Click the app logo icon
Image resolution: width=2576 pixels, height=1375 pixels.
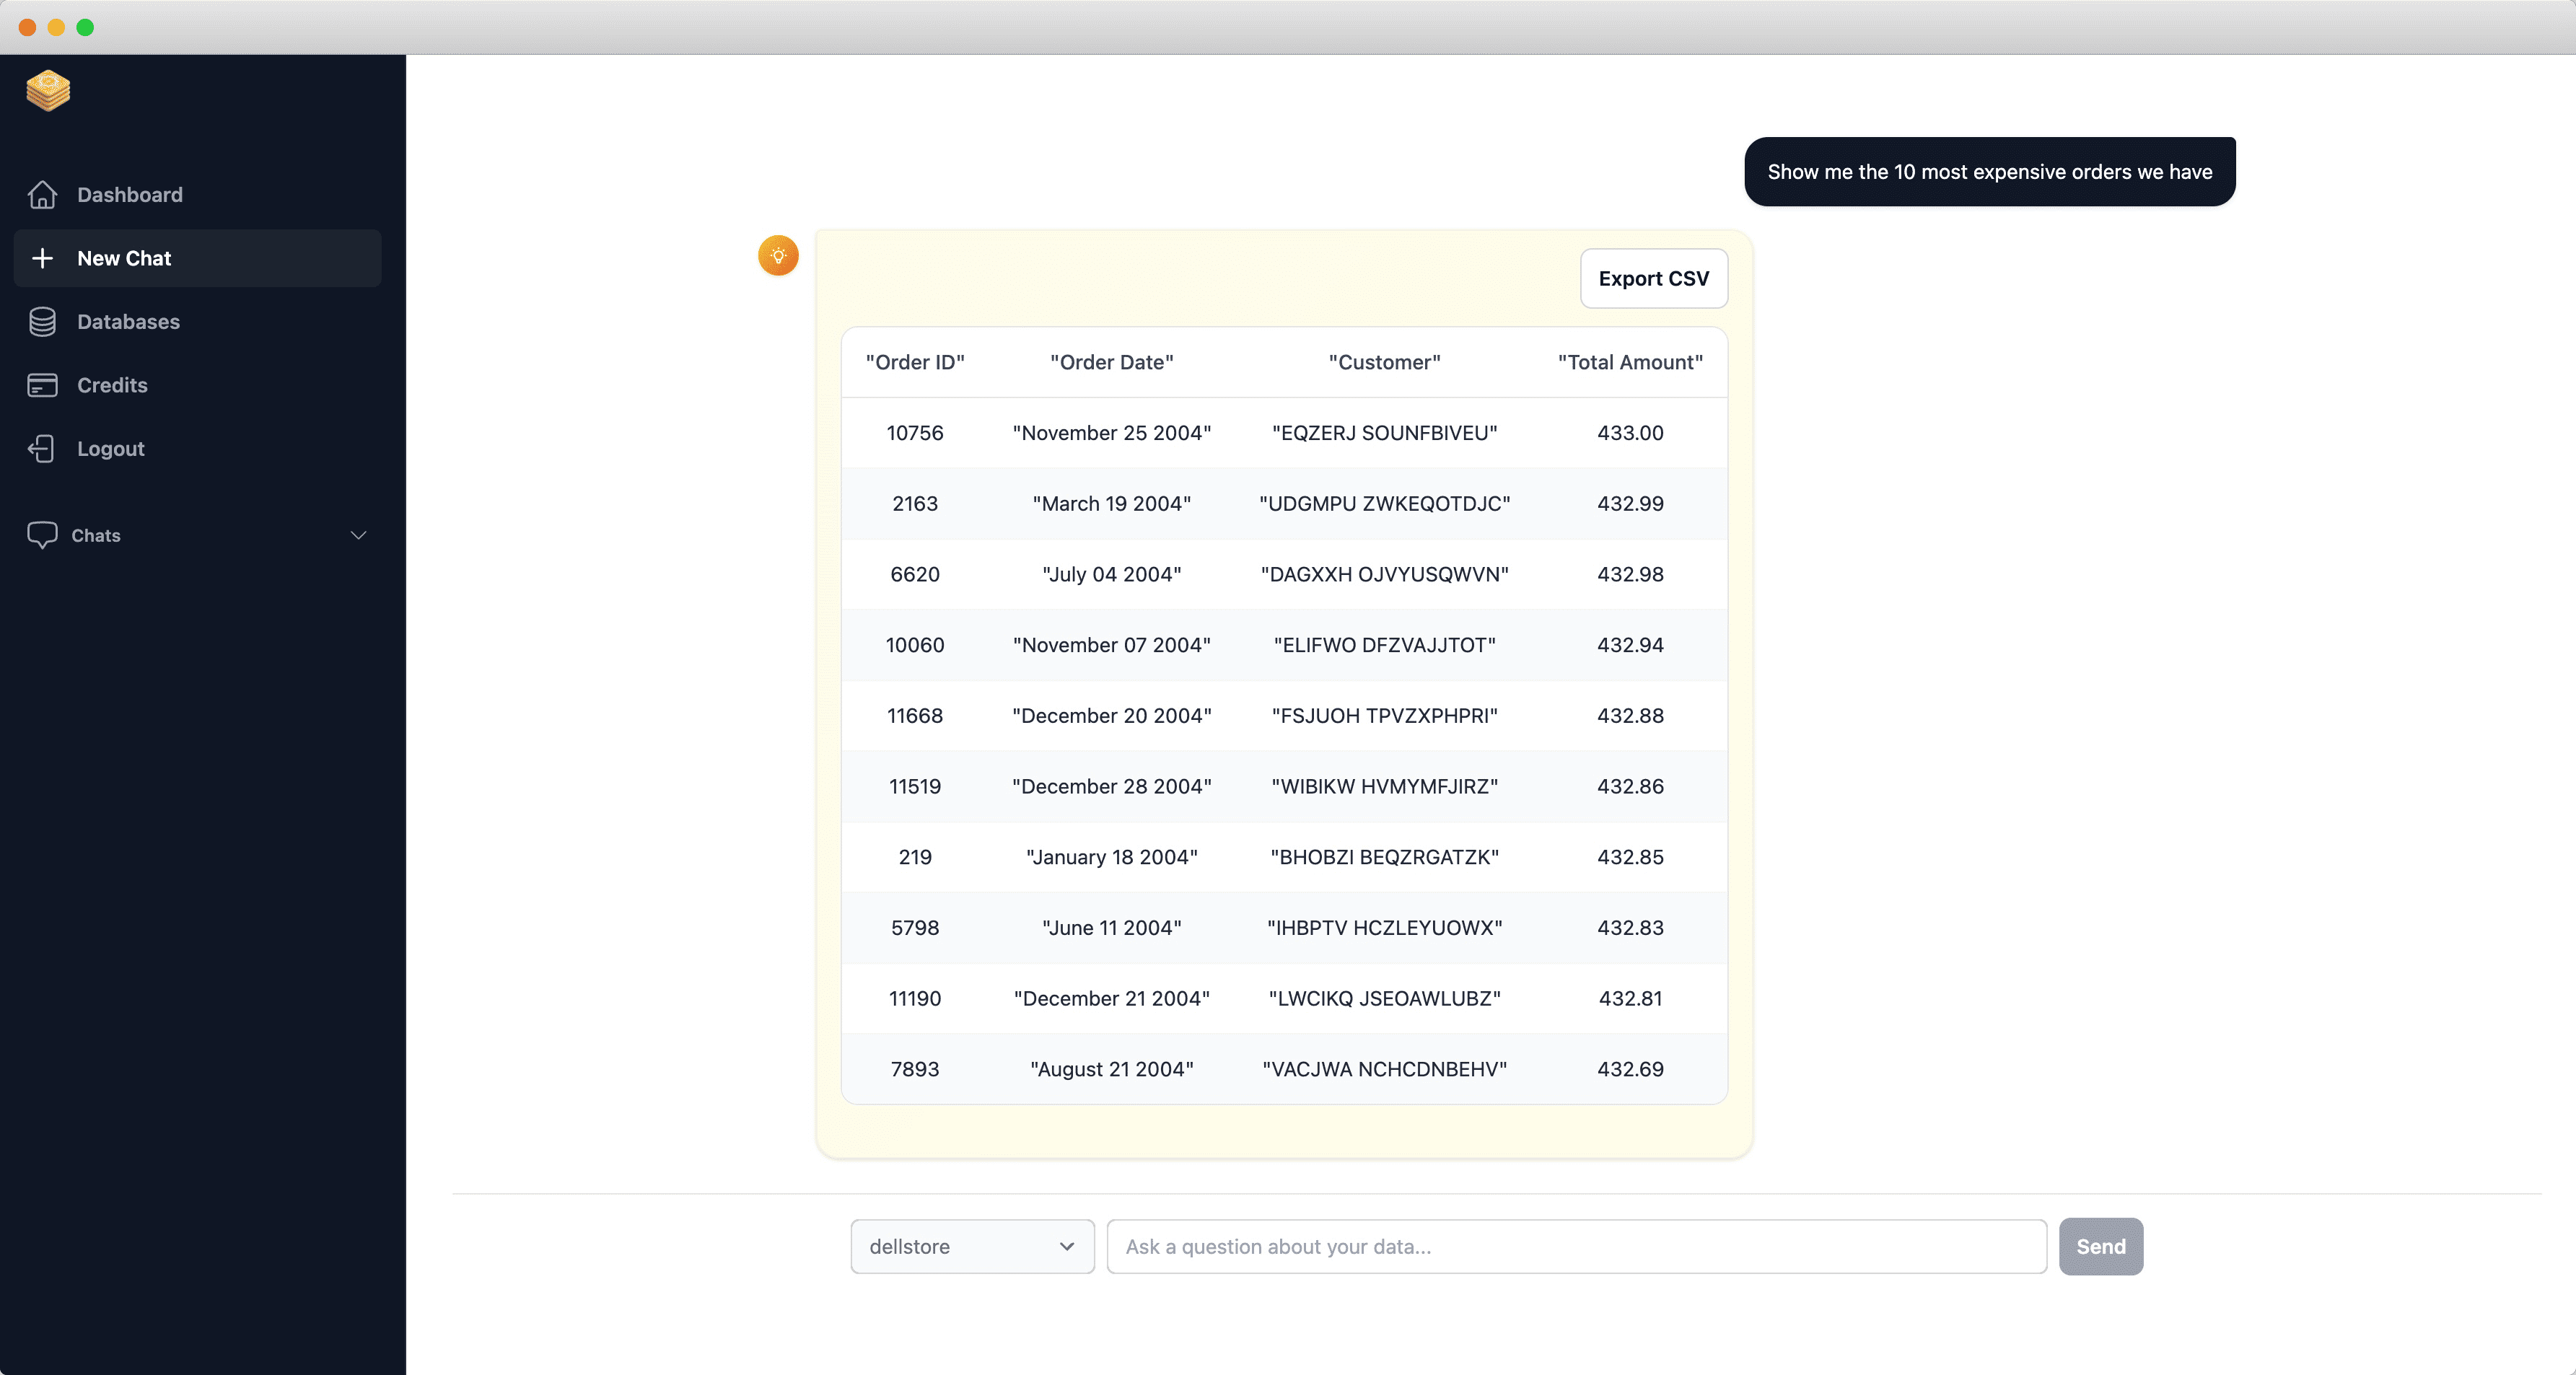(48, 91)
